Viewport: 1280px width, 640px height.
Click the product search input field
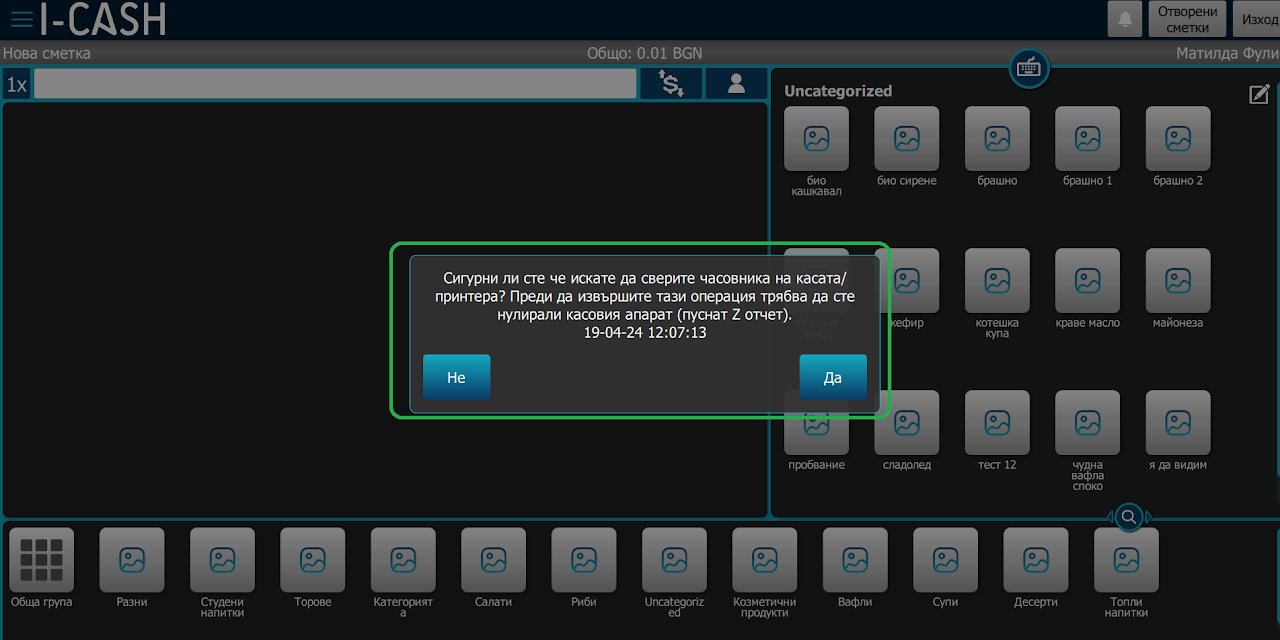click(x=335, y=84)
